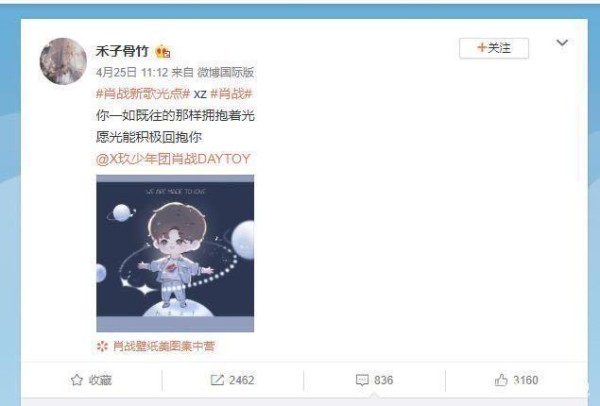Viewport: 600px width, 406px height.
Task: Click the username 禾子骨竹
Action: [122, 51]
